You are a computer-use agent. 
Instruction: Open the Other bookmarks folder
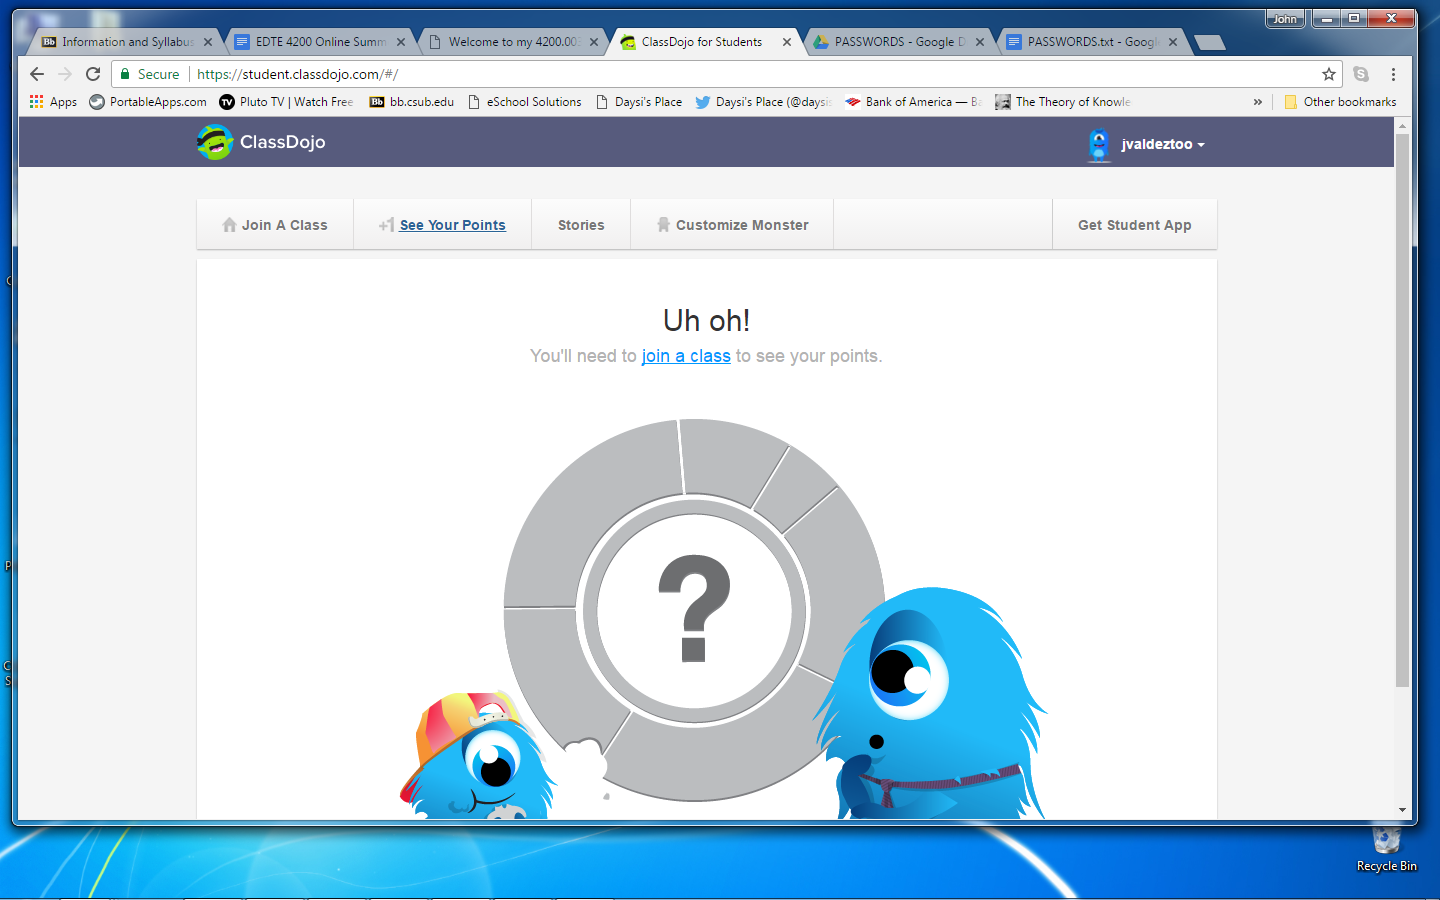pyautogui.click(x=1340, y=102)
